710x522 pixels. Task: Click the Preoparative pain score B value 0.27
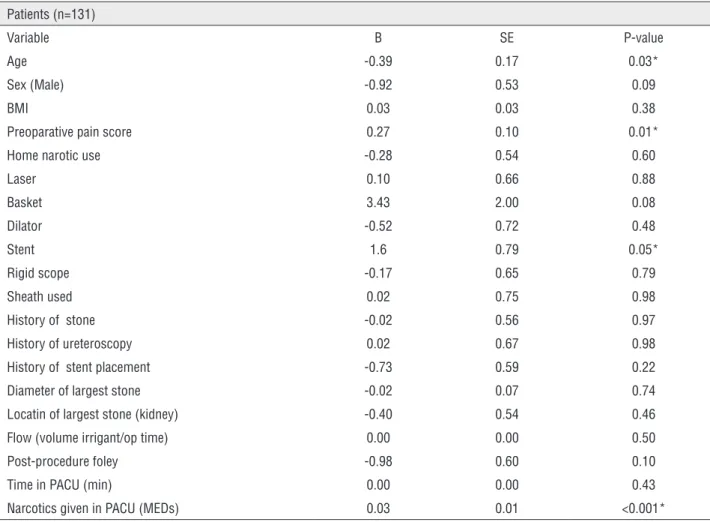(x=378, y=132)
